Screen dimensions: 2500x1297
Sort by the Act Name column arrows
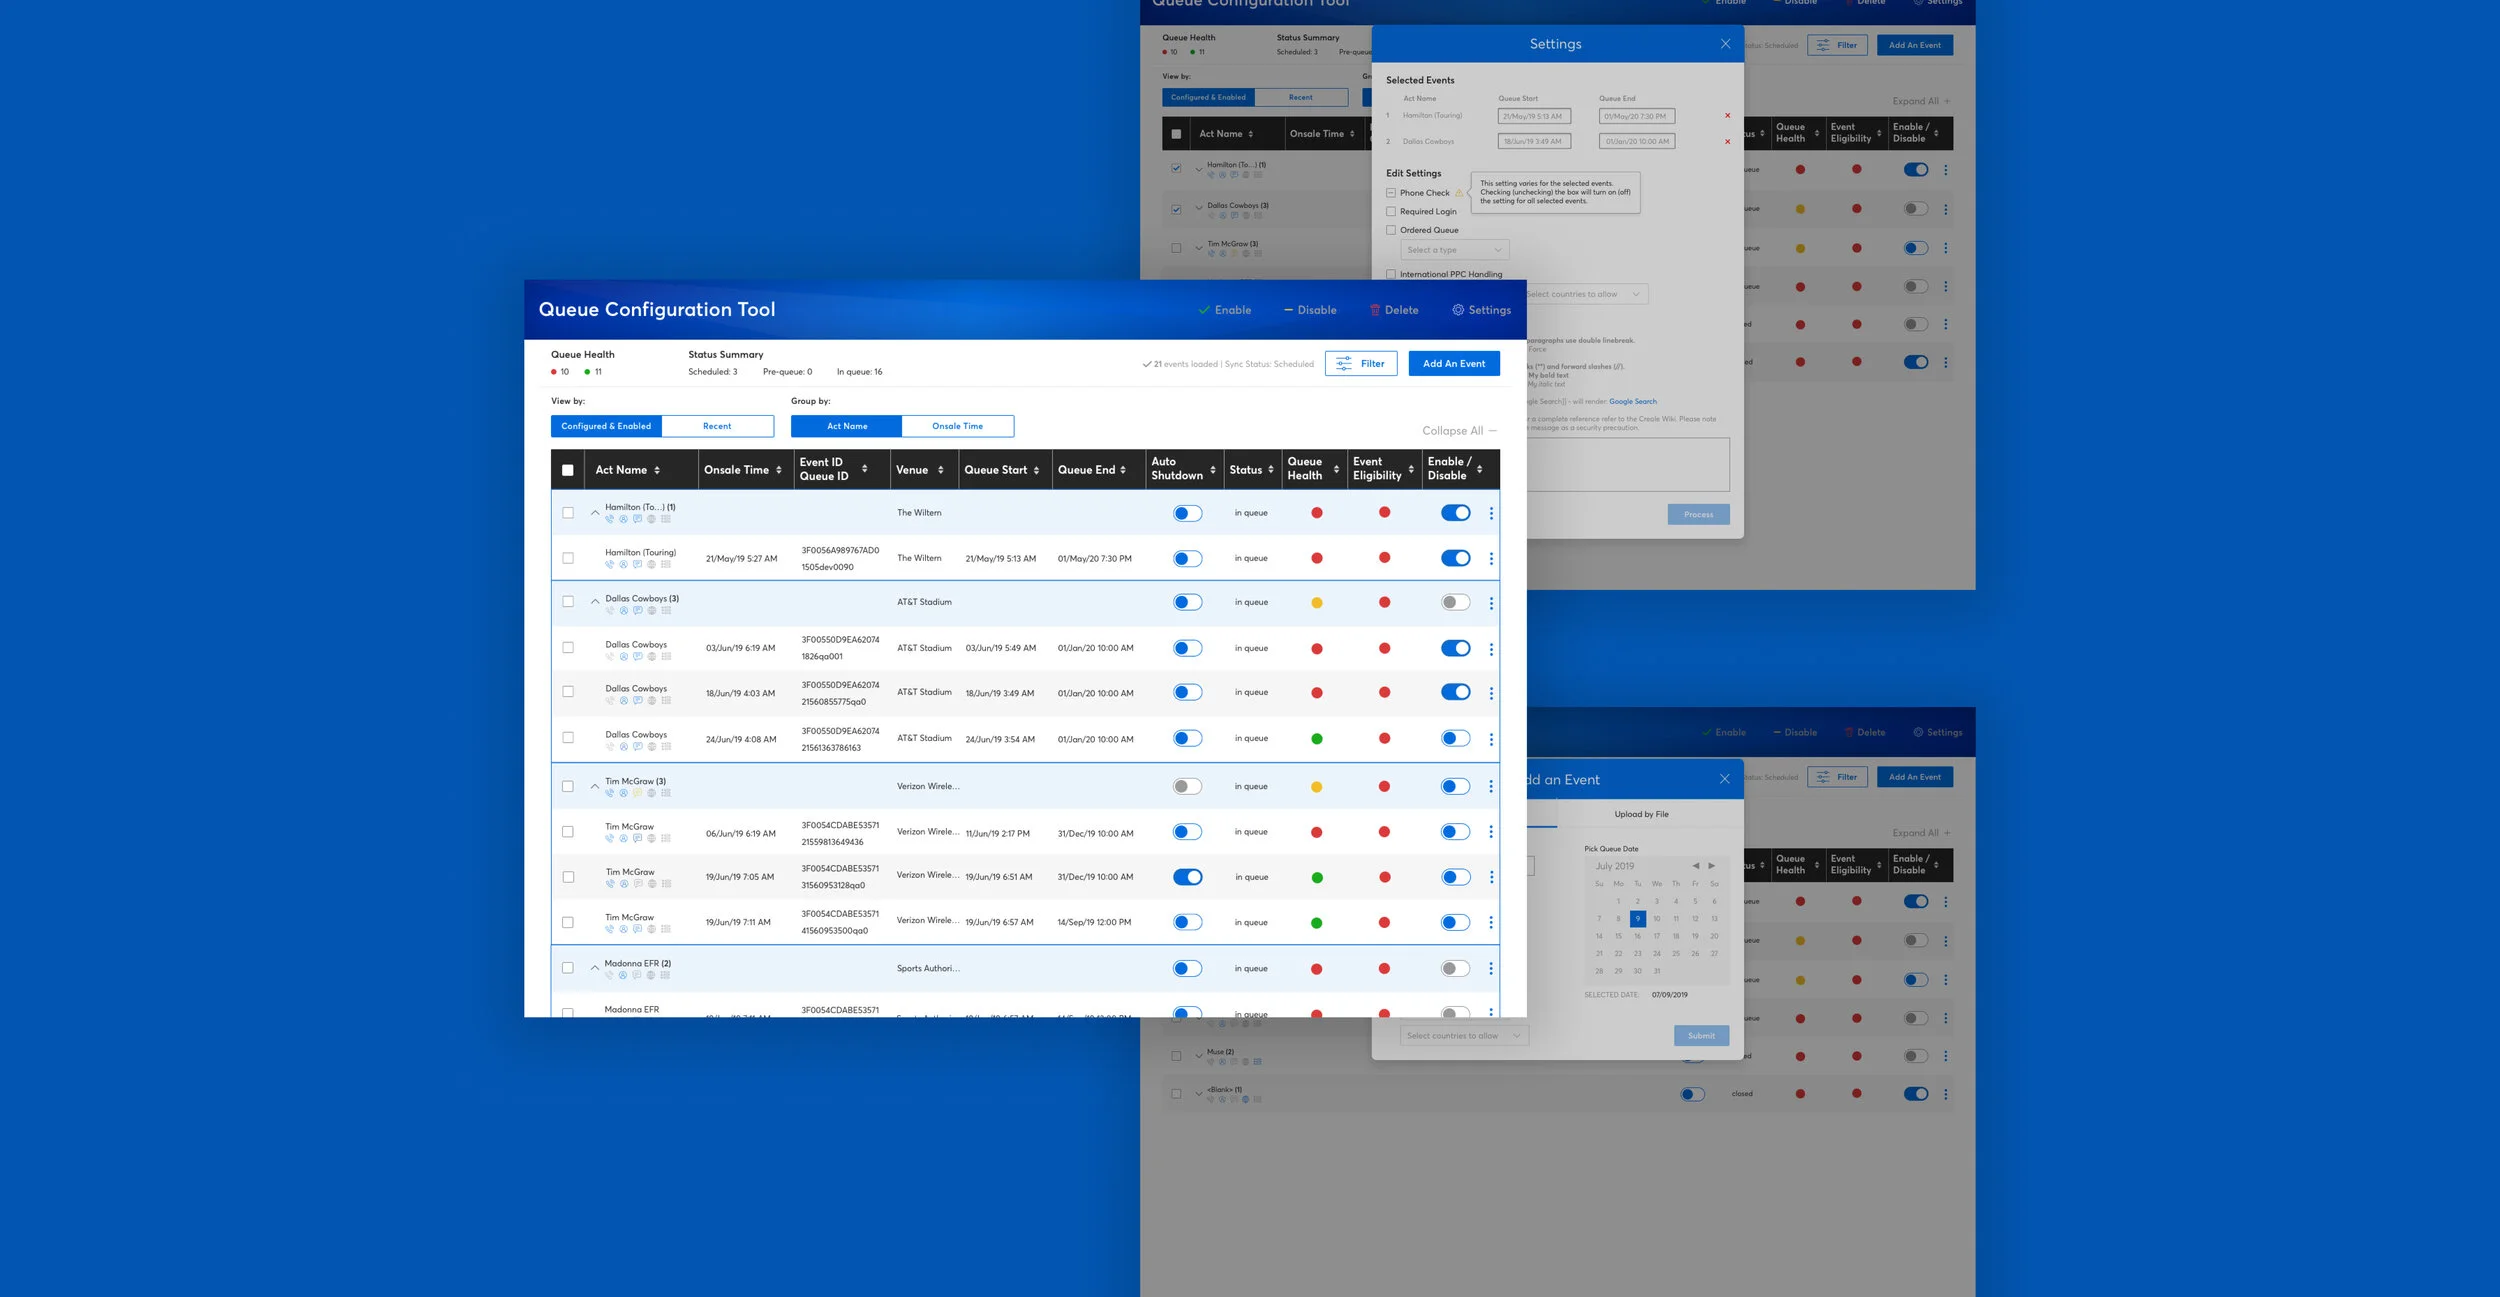[657, 470]
